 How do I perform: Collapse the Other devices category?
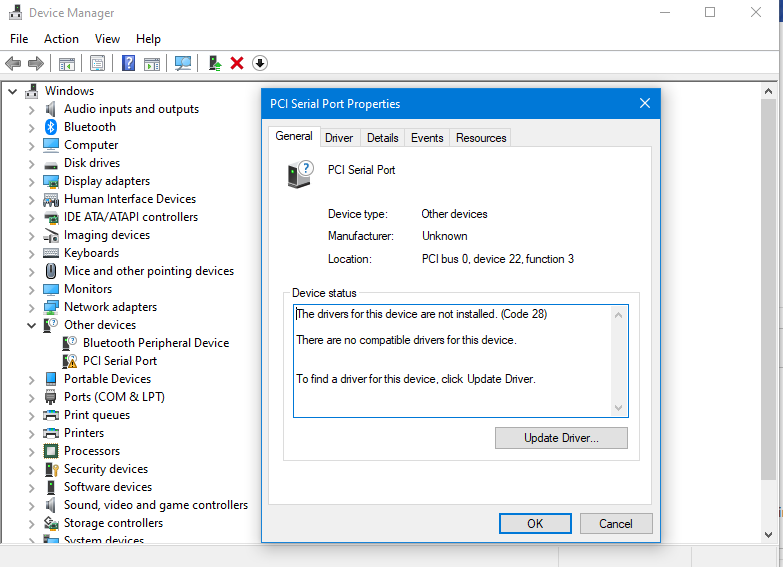[x=31, y=326]
